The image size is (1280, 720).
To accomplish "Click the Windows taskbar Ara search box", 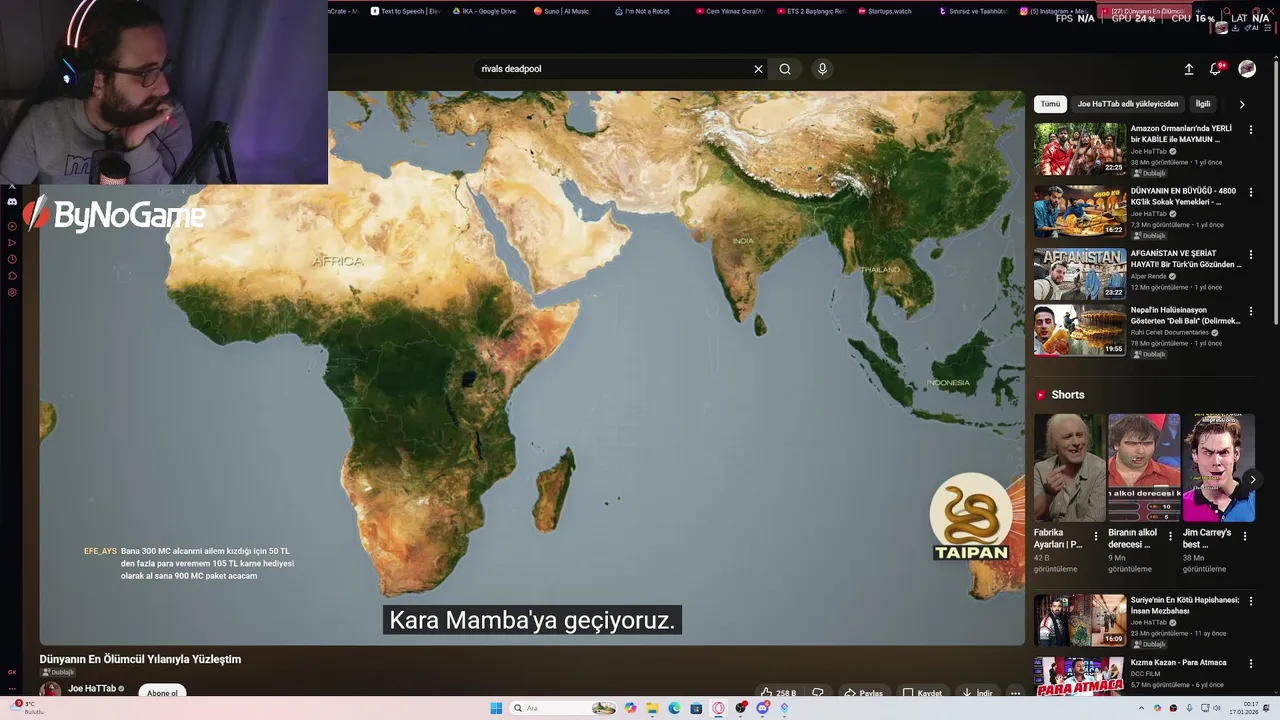I will [x=563, y=708].
